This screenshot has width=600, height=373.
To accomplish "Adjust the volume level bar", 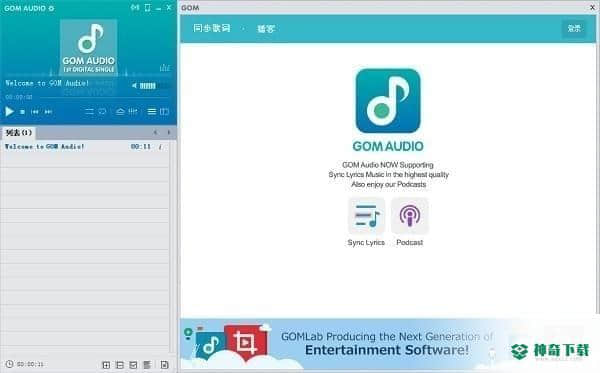I will coord(148,86).
